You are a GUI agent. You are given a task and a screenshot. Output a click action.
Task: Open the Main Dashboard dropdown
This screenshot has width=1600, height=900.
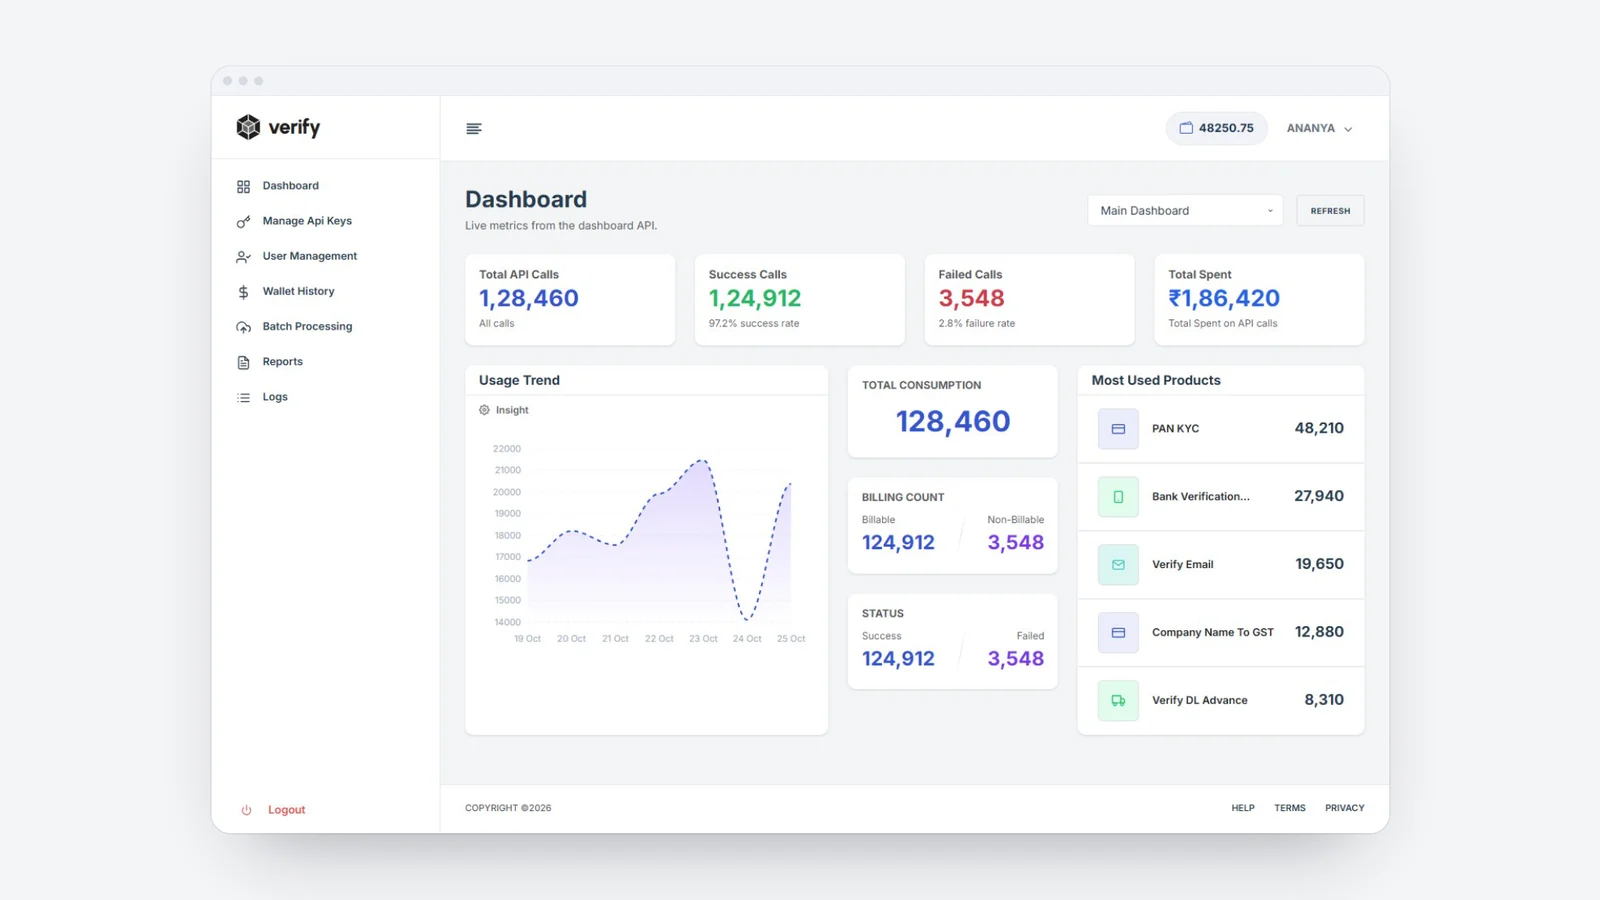tap(1185, 211)
